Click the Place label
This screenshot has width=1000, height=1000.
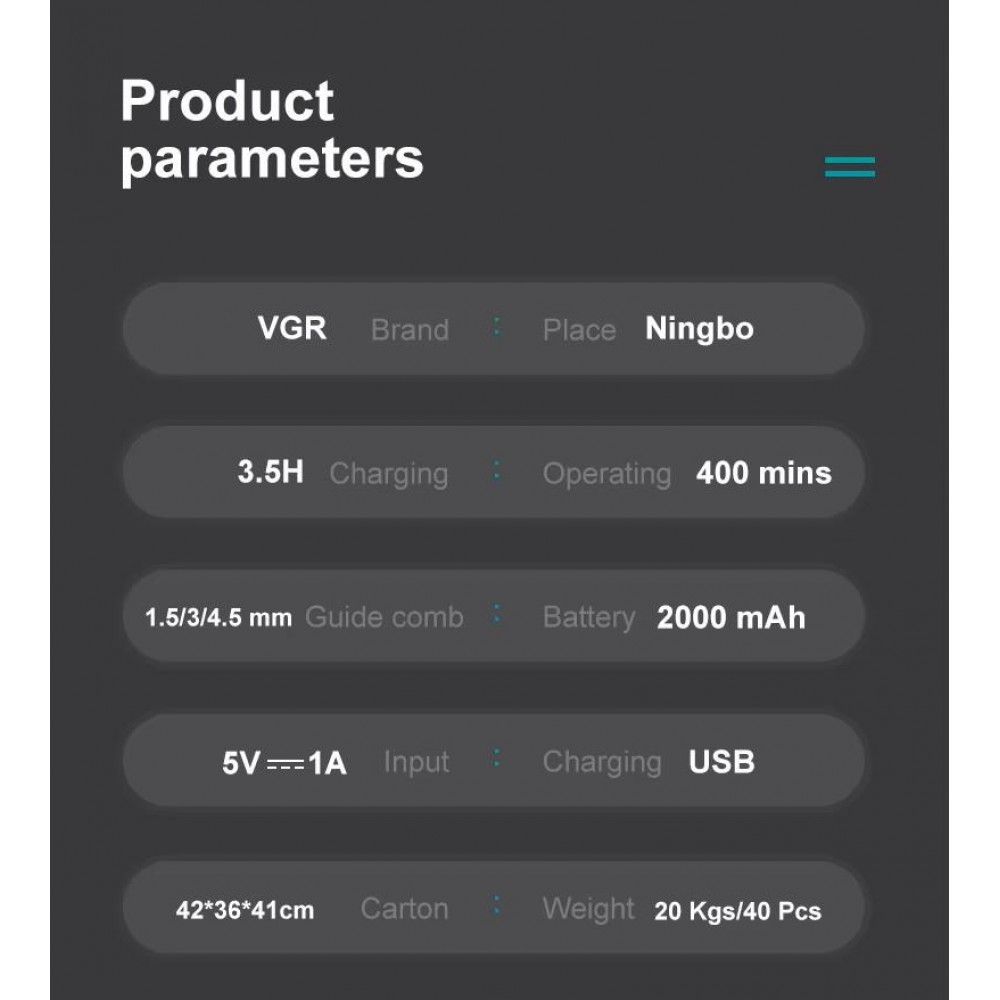[x=579, y=330]
